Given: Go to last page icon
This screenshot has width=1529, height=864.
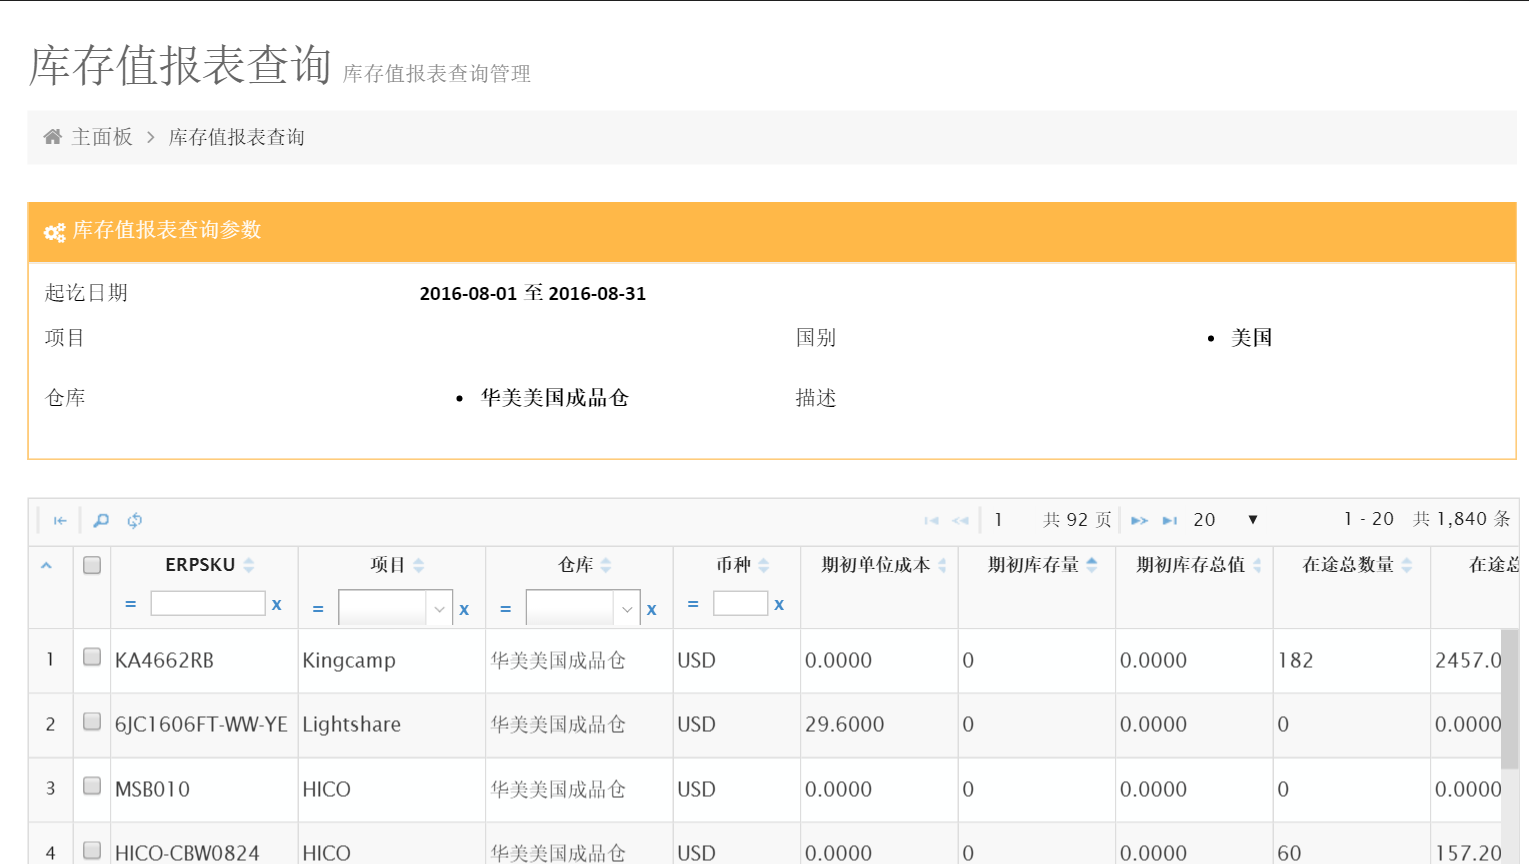Looking at the screenshot, I should click(x=1169, y=520).
